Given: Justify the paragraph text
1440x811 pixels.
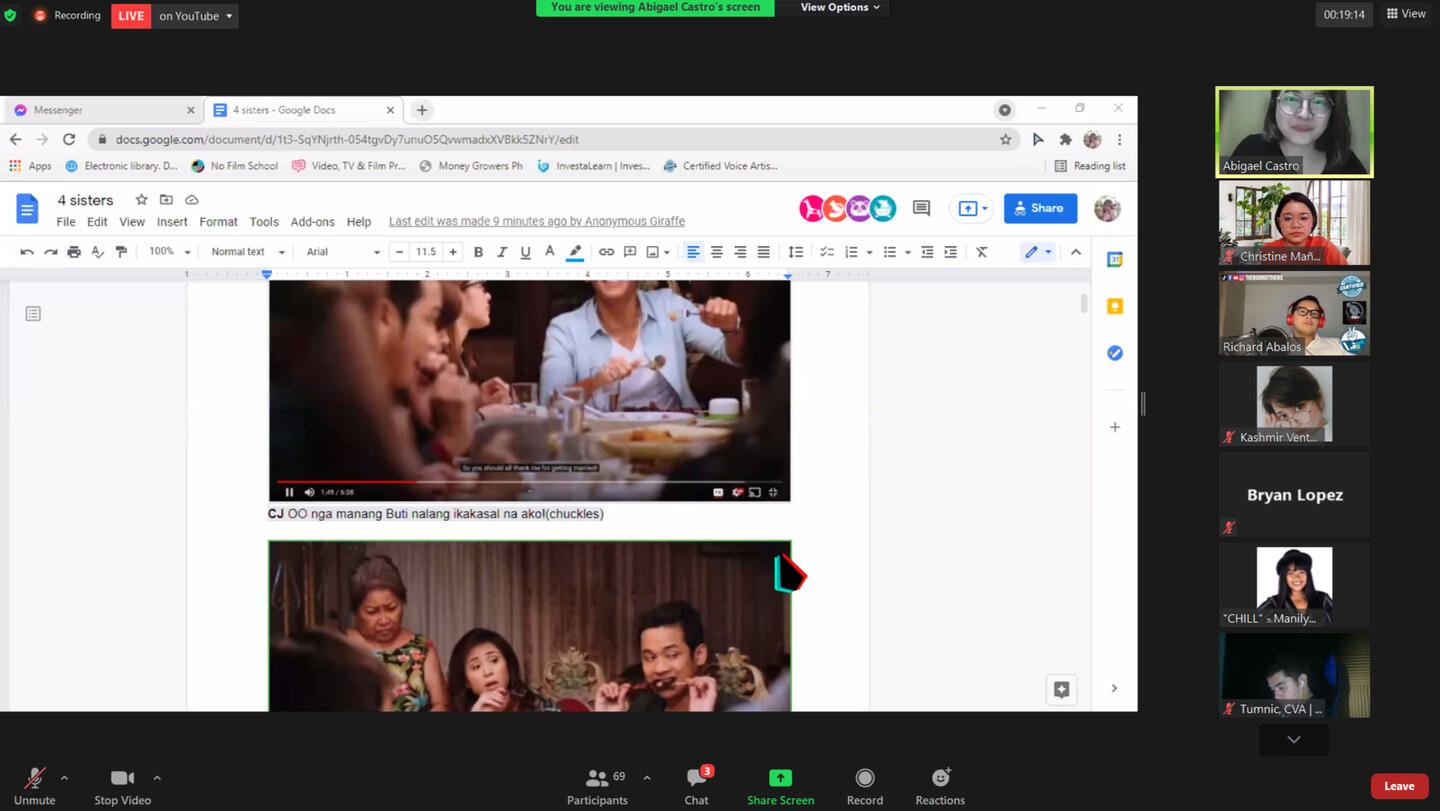Looking at the screenshot, I should pos(763,252).
